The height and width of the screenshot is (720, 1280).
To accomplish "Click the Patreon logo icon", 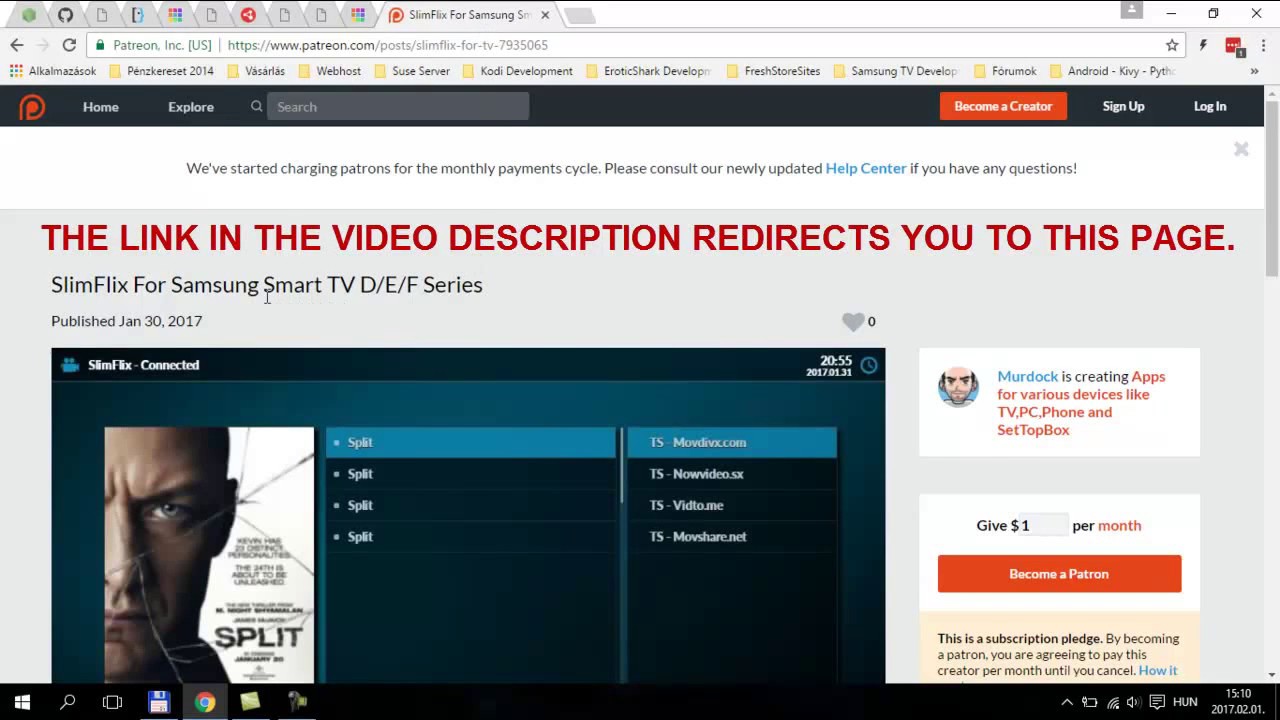I will tap(32, 107).
